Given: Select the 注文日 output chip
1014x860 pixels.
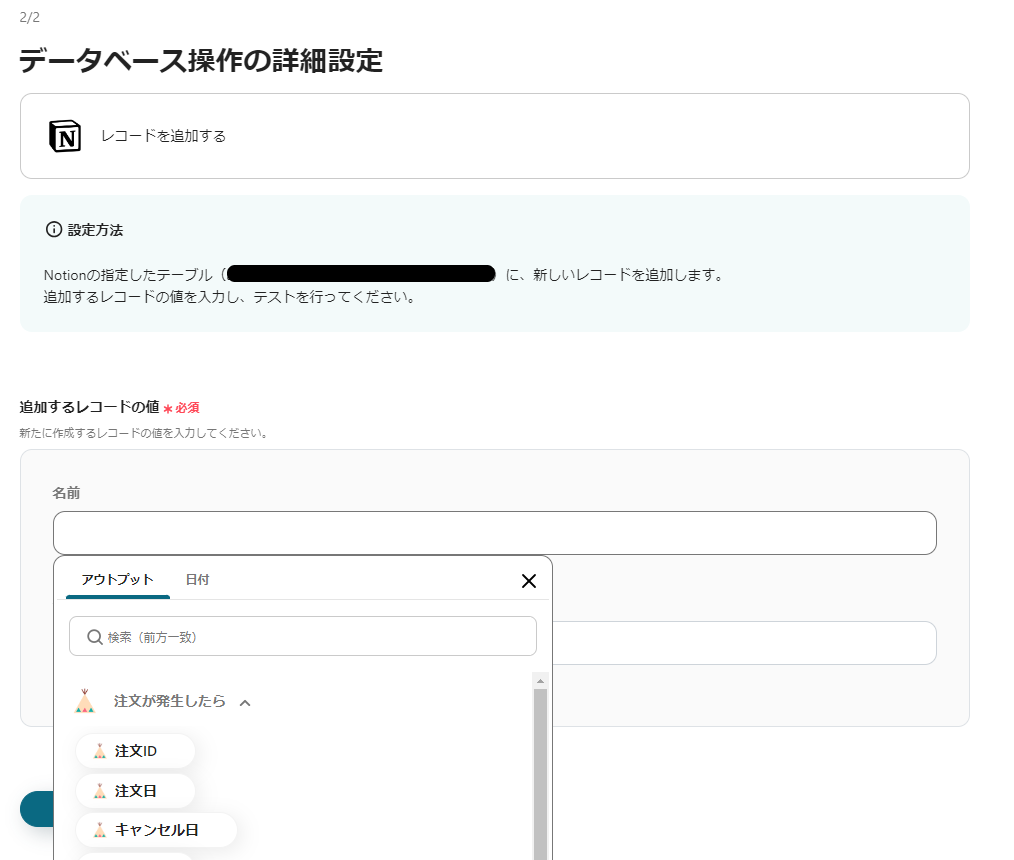Looking at the screenshot, I should [136, 791].
